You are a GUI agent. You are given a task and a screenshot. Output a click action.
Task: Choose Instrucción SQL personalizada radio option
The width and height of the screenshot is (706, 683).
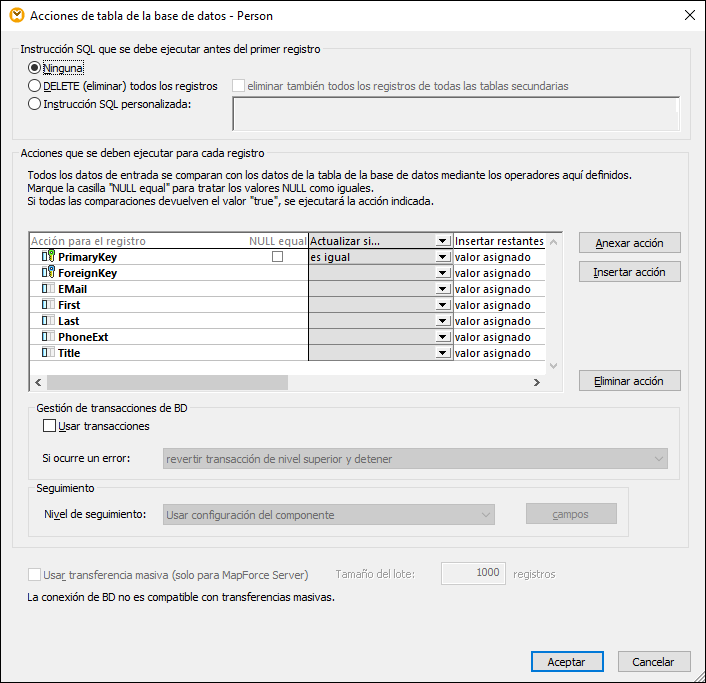36,103
